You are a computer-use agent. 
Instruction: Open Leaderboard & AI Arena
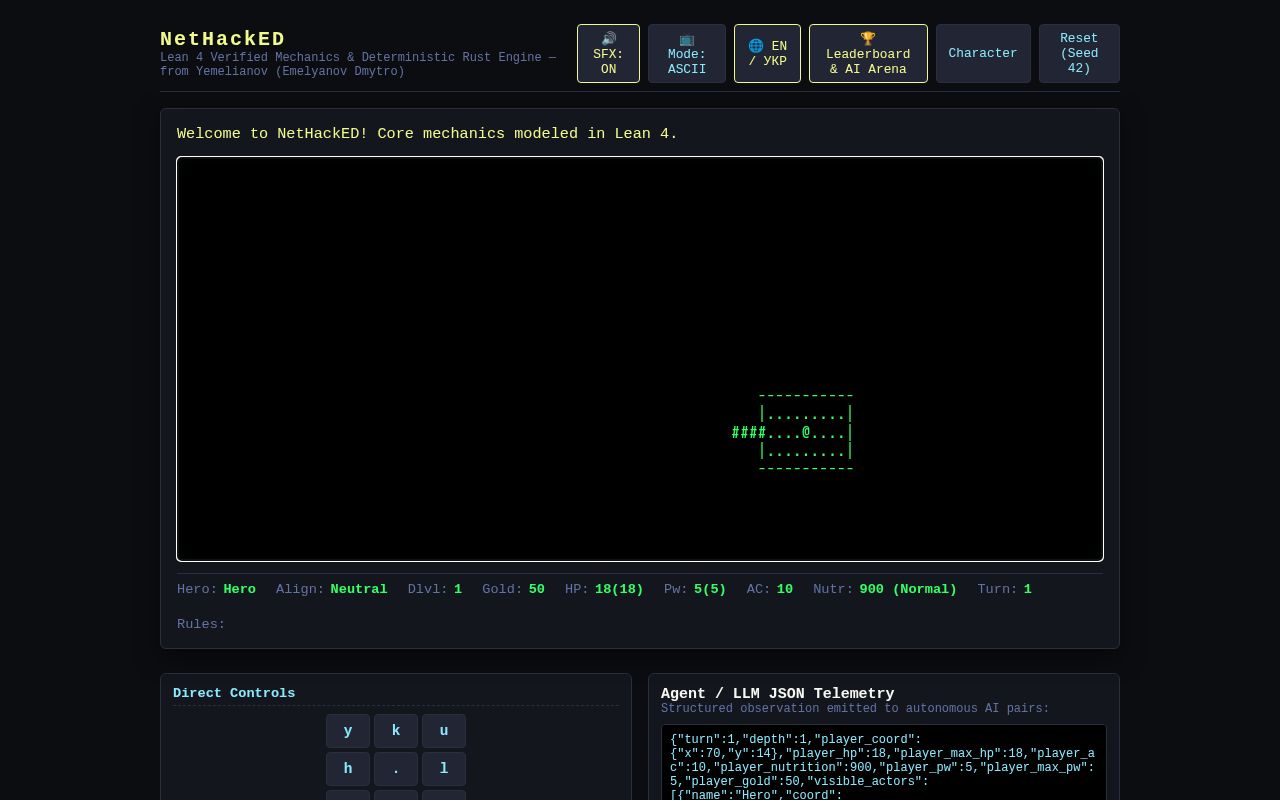point(868,54)
